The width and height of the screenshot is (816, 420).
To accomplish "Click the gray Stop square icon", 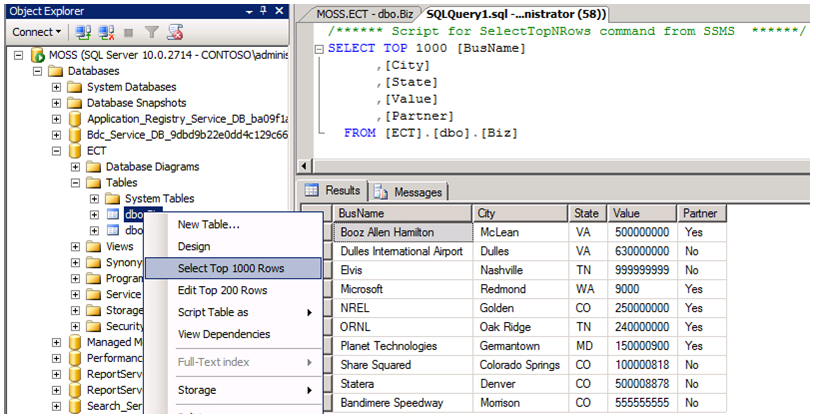I will point(127,32).
